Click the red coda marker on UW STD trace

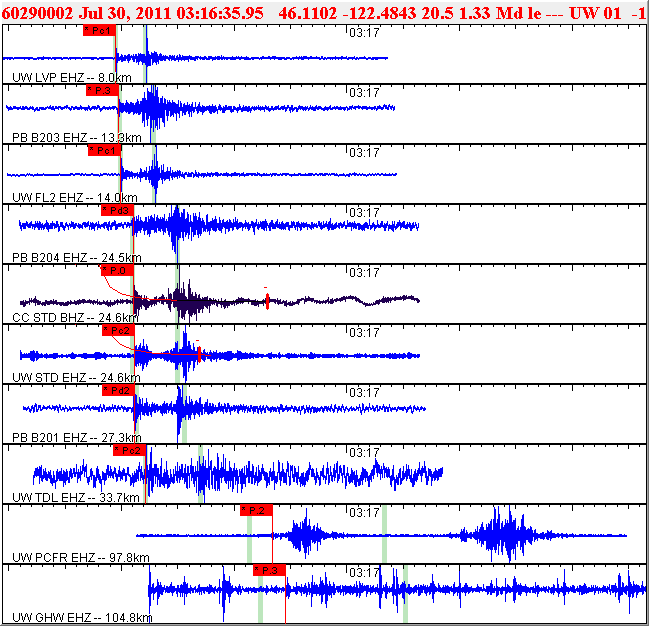click(200, 354)
